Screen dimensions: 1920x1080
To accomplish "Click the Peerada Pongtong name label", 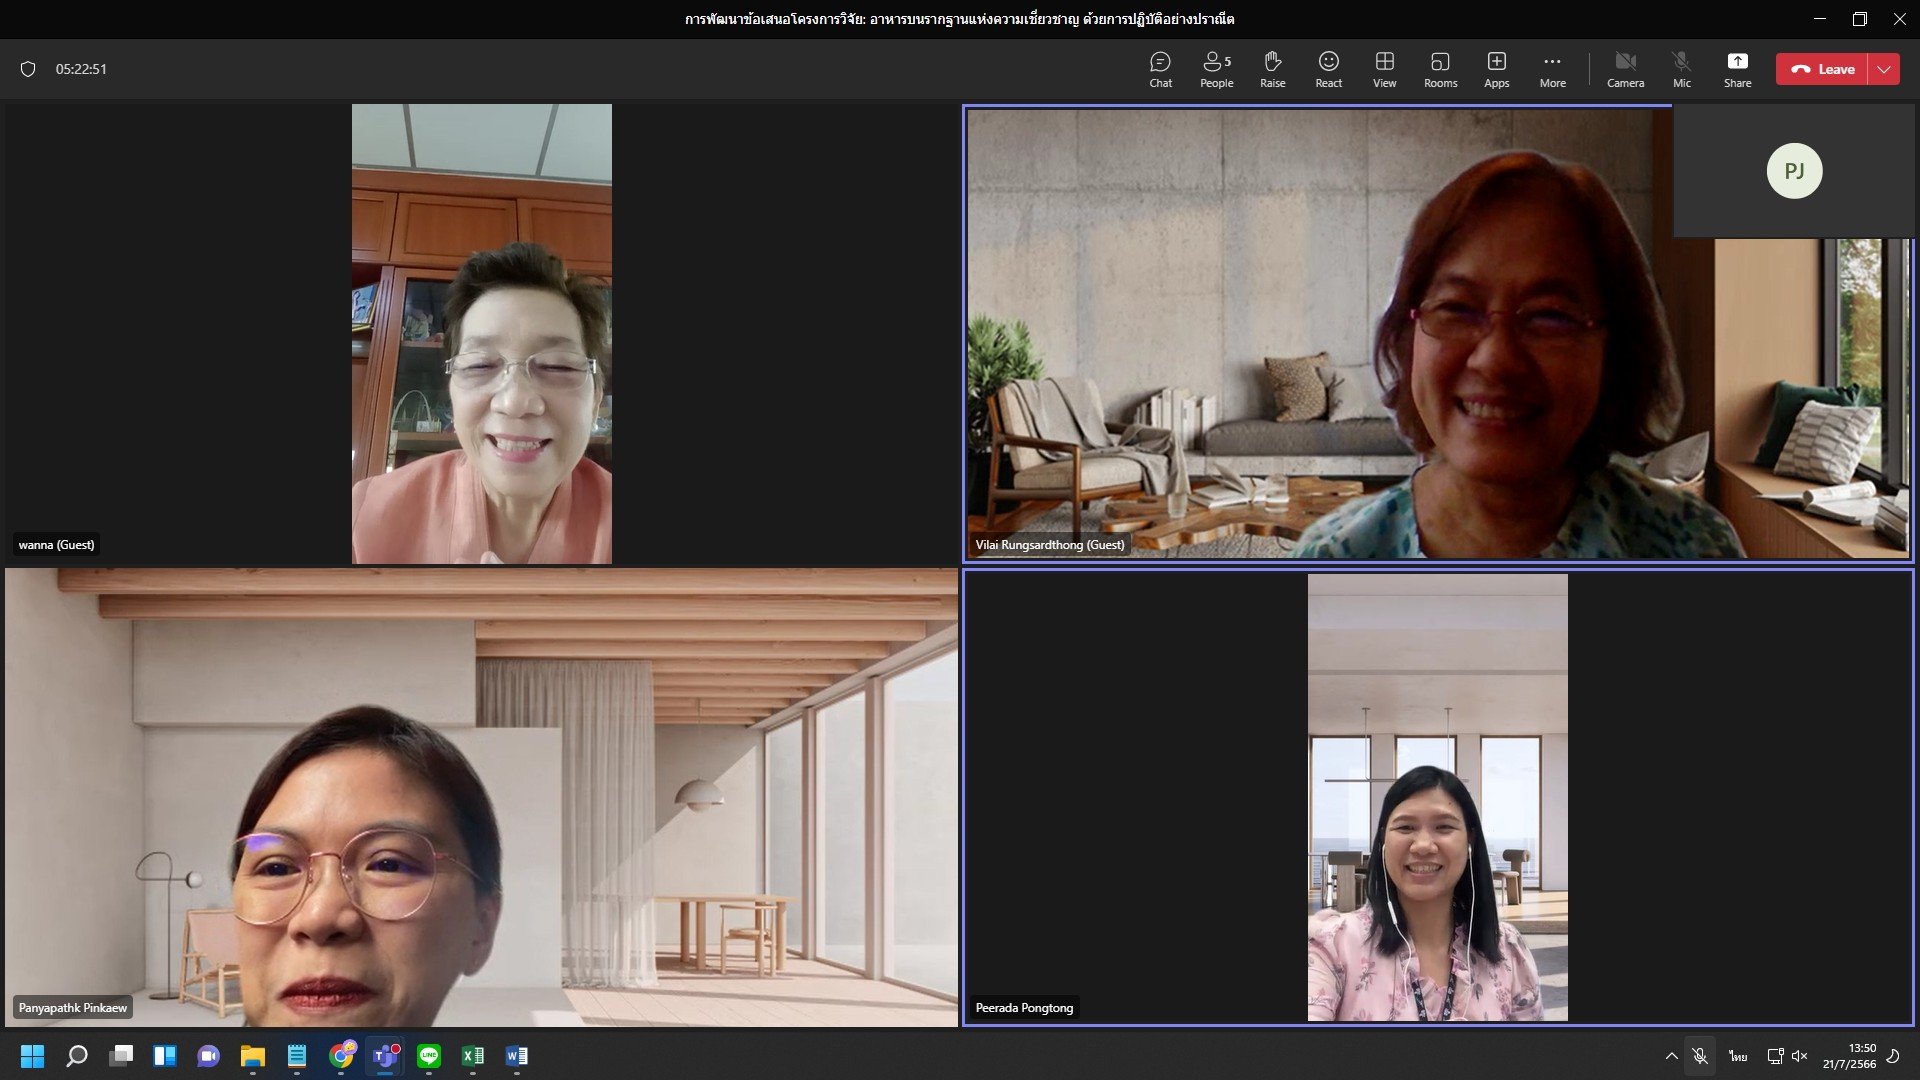I will coord(1024,1008).
